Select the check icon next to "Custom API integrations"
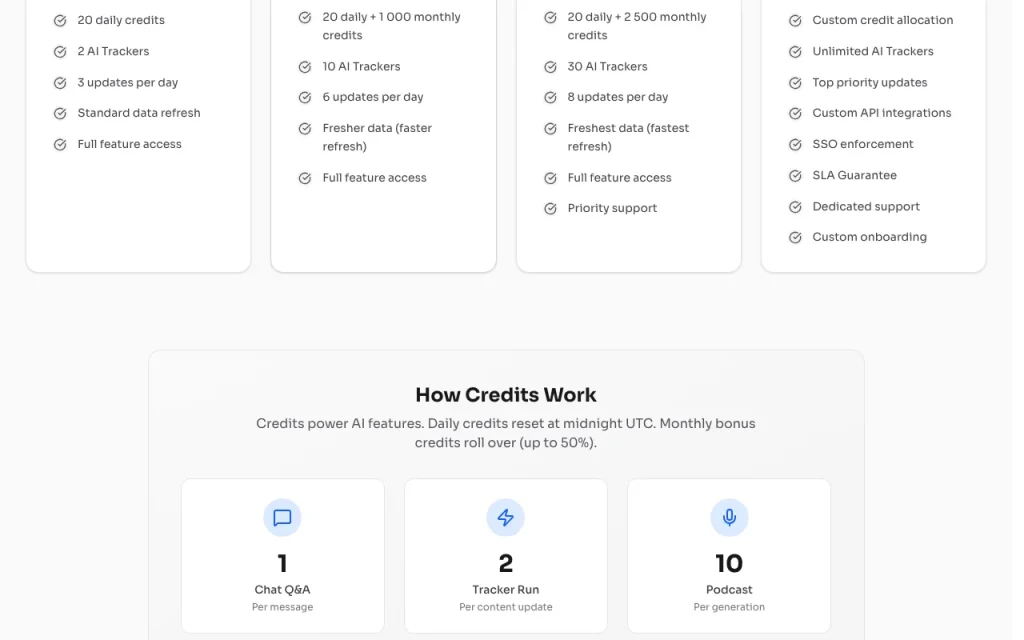This screenshot has width=1024, height=640. (795, 114)
